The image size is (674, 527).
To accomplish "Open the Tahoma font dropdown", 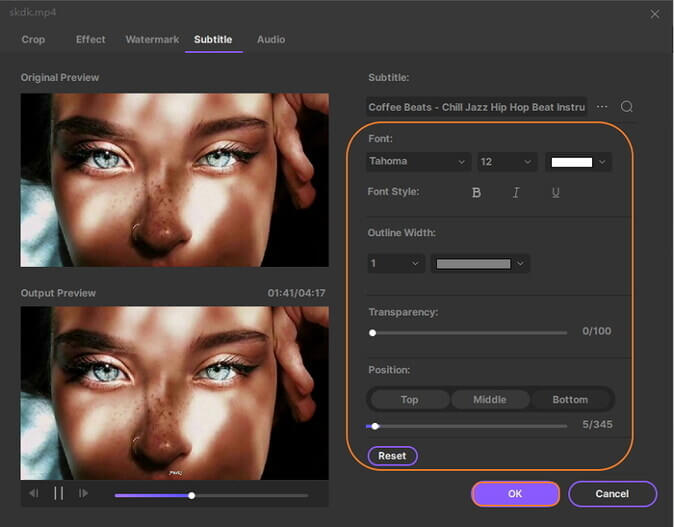I will pyautogui.click(x=418, y=162).
